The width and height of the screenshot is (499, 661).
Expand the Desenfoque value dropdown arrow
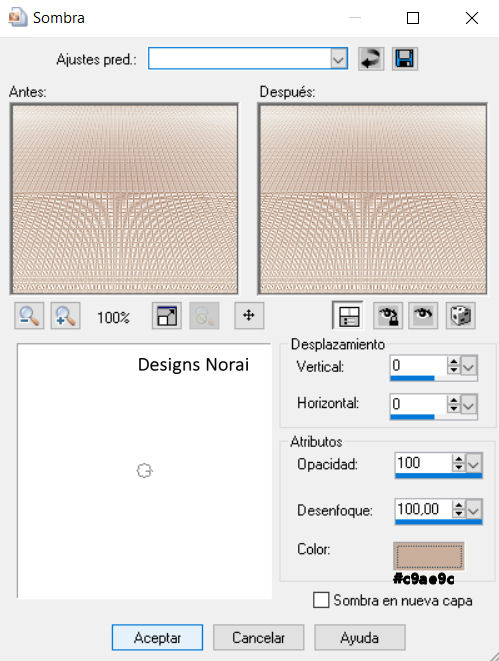pyautogui.click(x=474, y=510)
